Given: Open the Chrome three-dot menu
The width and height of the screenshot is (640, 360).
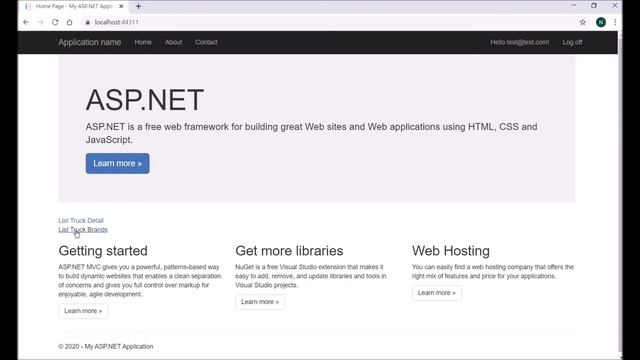Looking at the screenshot, I should tap(615, 22).
